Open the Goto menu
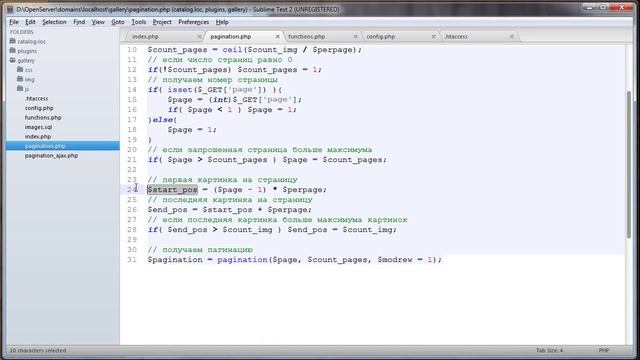Image resolution: width=640 pixels, height=360 pixels. 118,22
